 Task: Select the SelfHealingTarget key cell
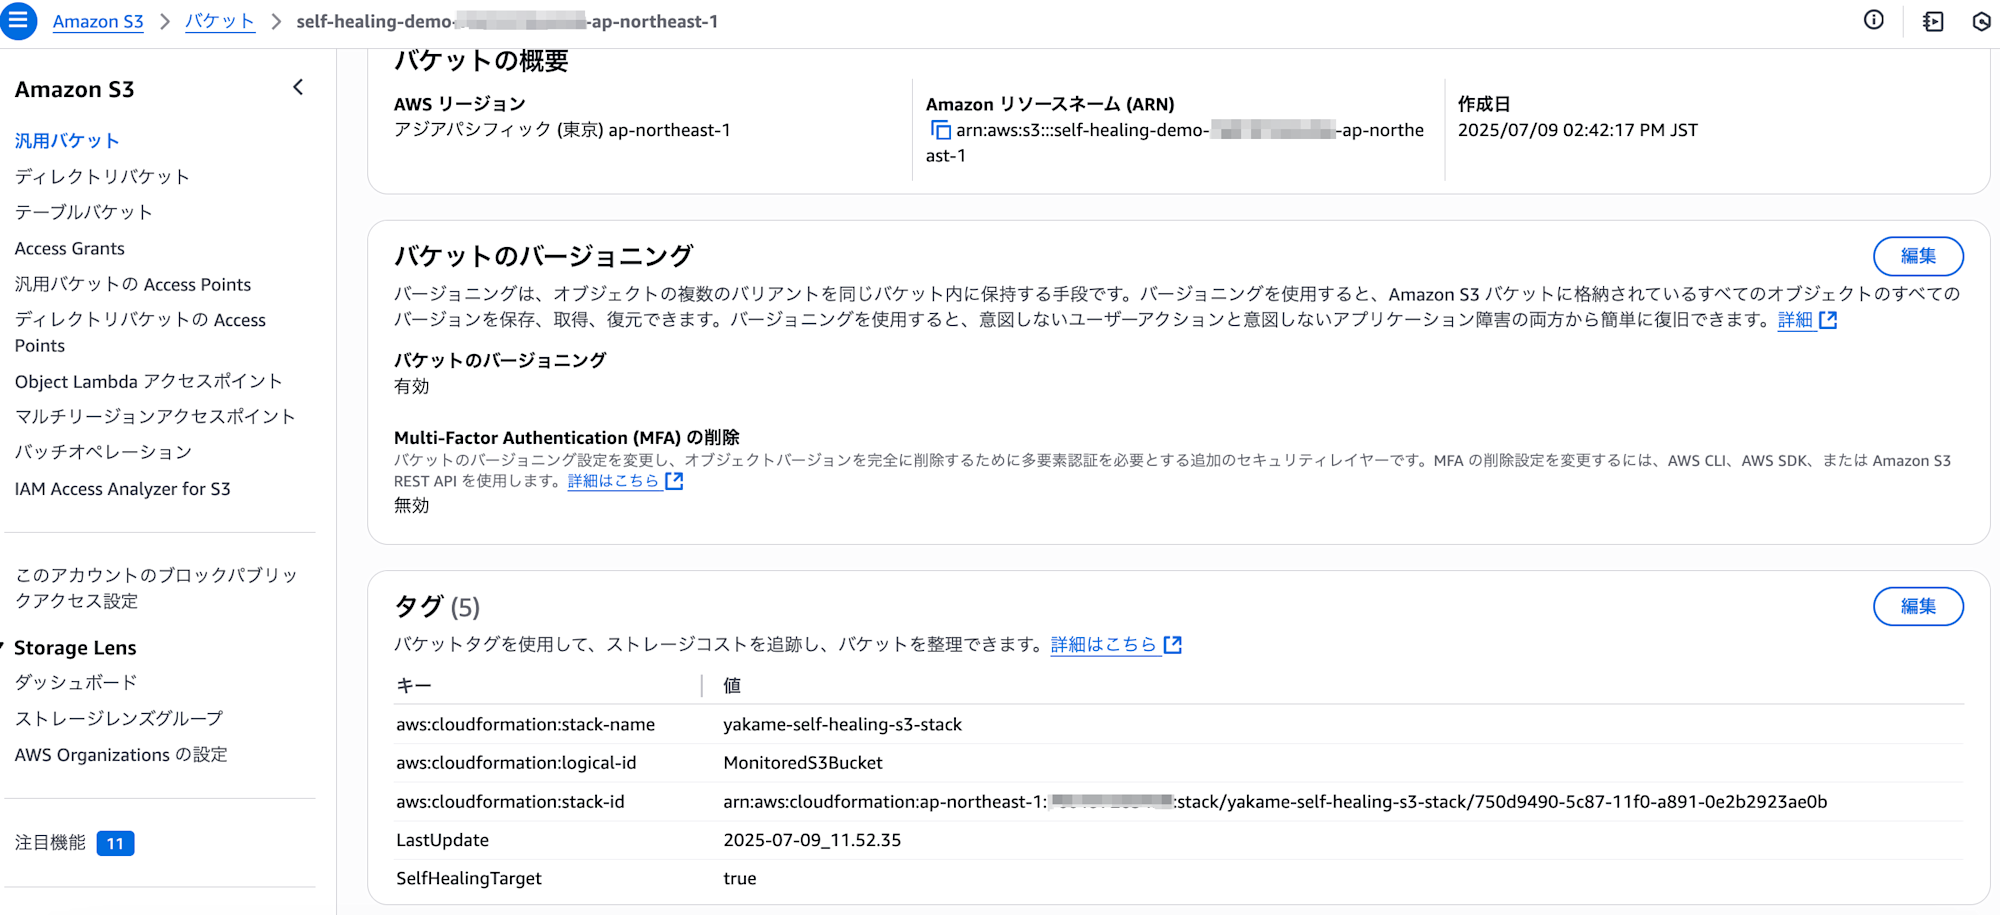[x=468, y=879]
